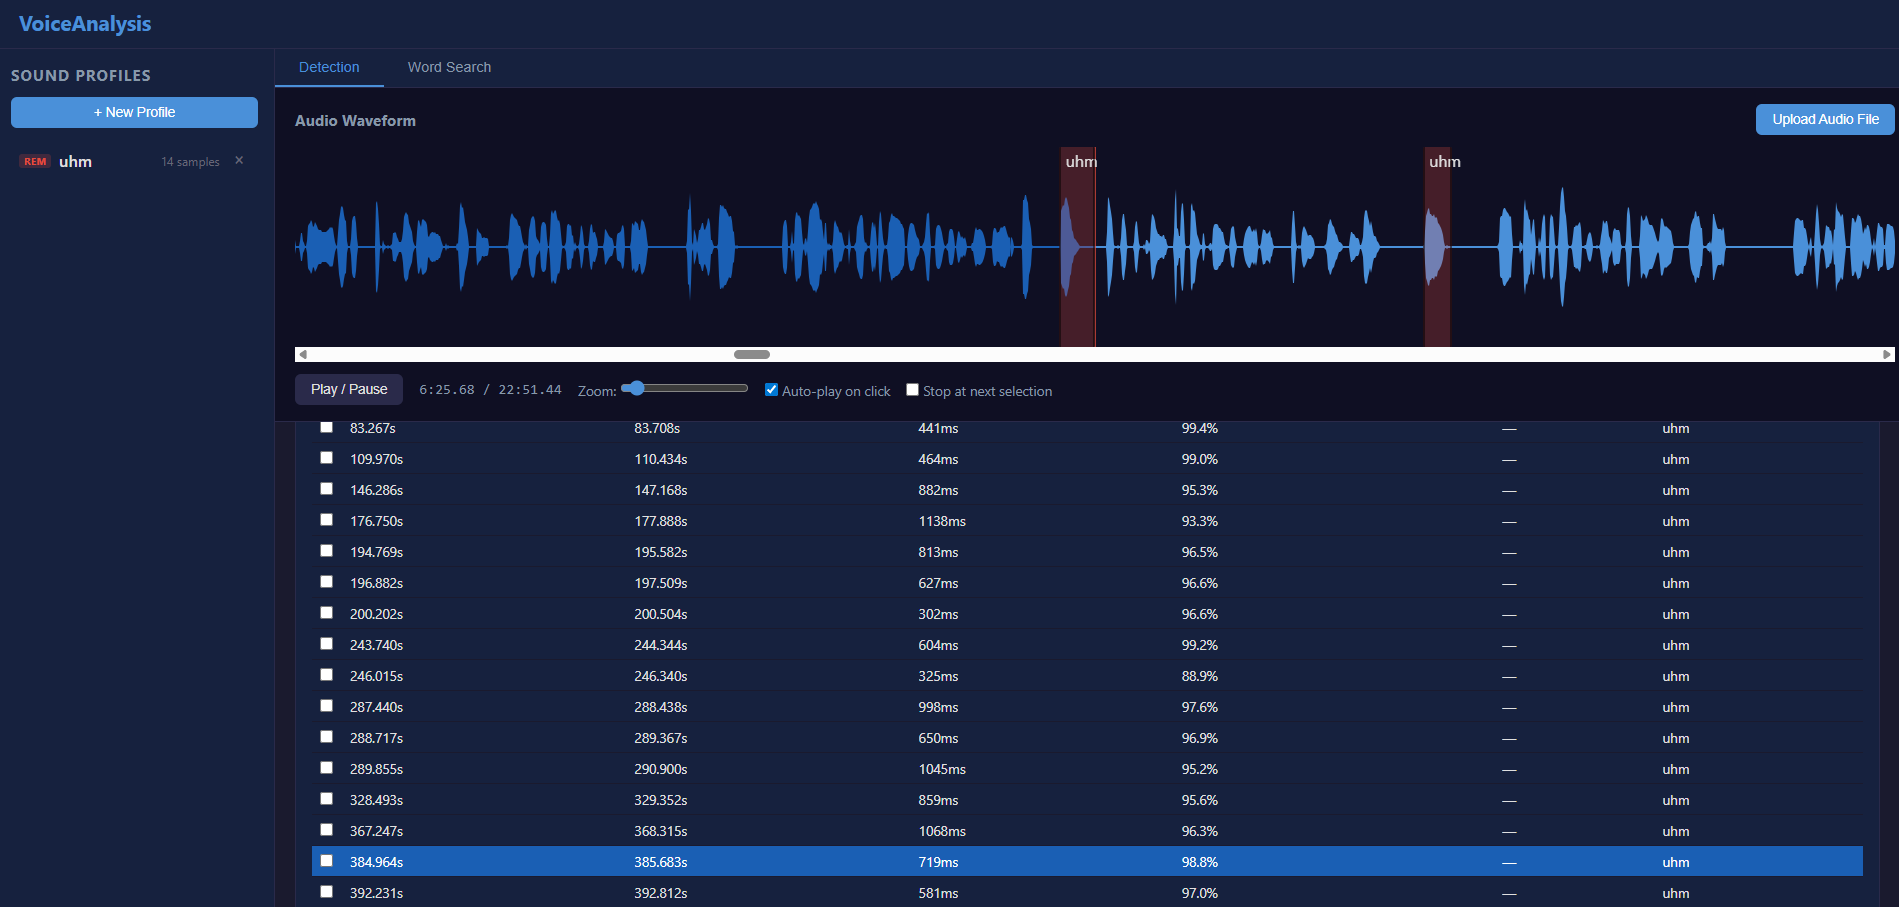Click the 14 samples label
Image resolution: width=1899 pixels, height=907 pixels.
tap(190, 162)
